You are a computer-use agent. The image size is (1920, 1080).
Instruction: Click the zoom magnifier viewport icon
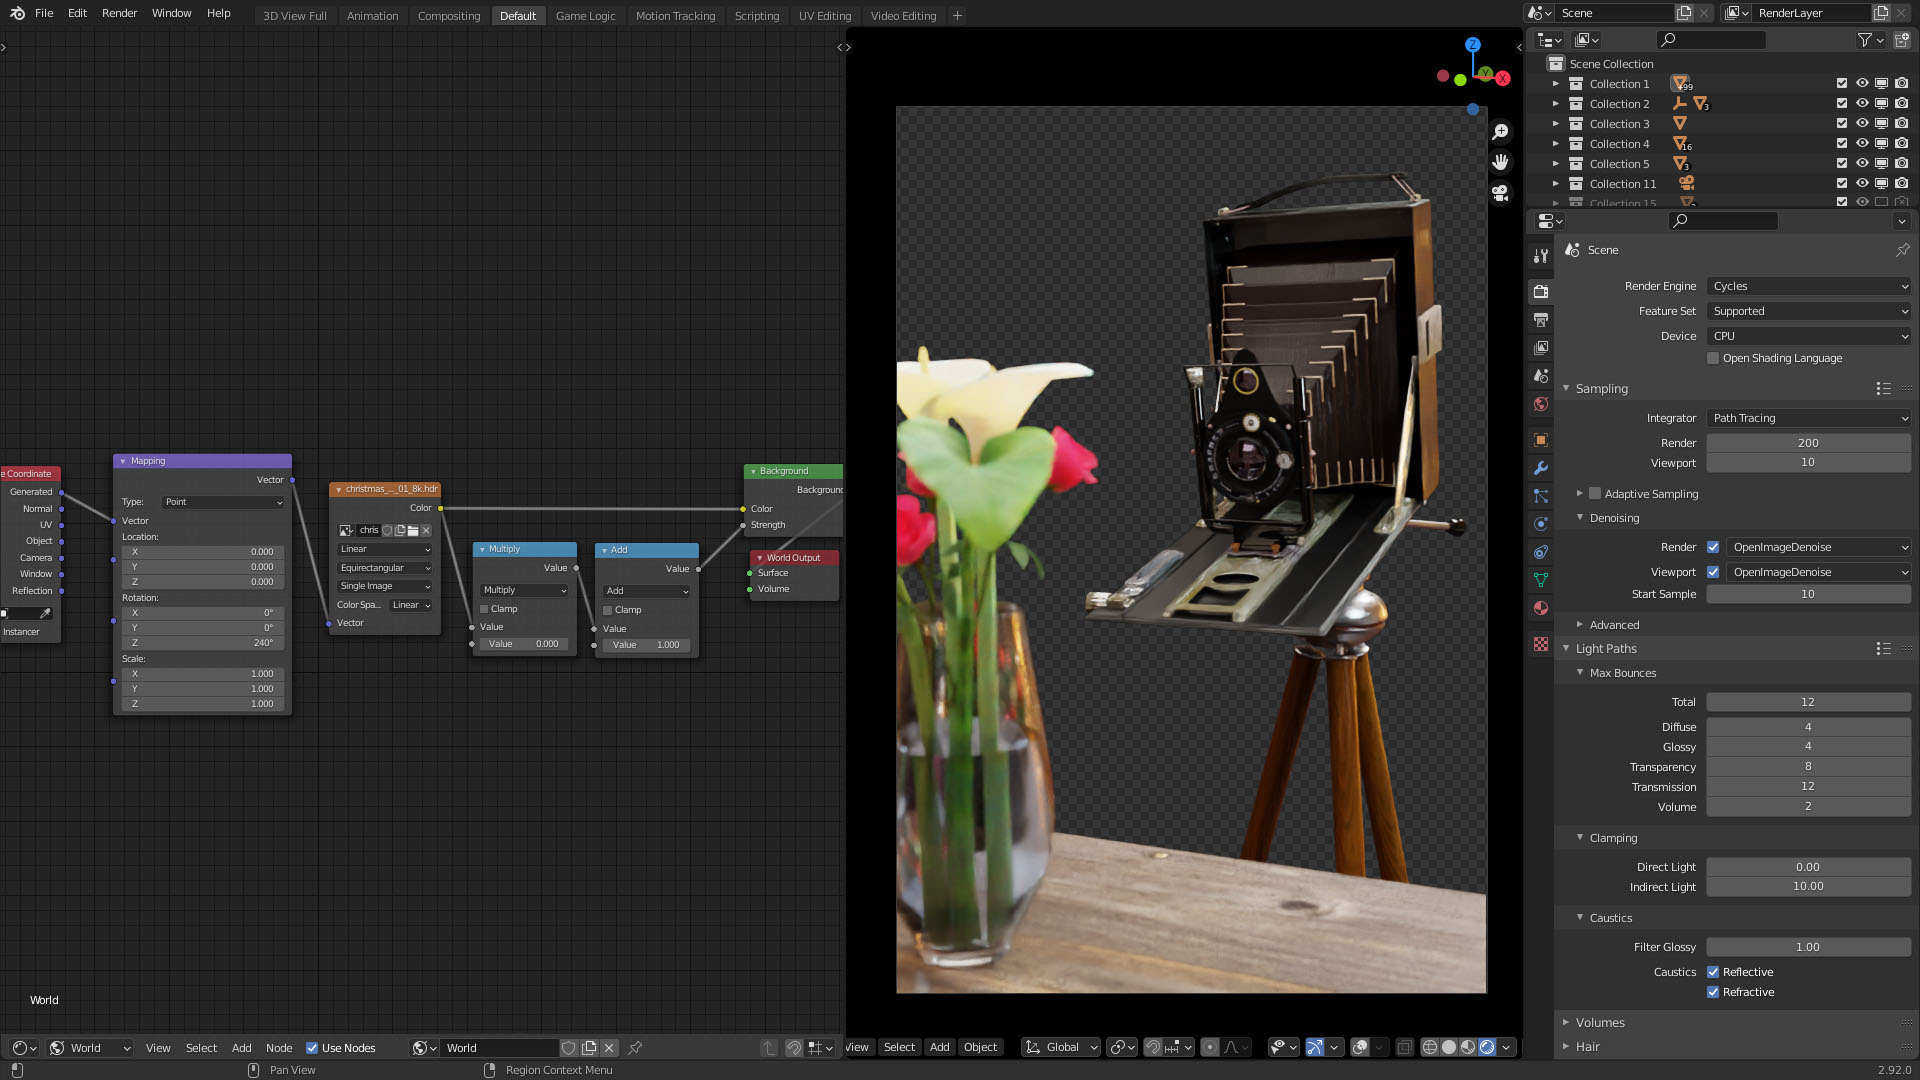[x=1500, y=132]
